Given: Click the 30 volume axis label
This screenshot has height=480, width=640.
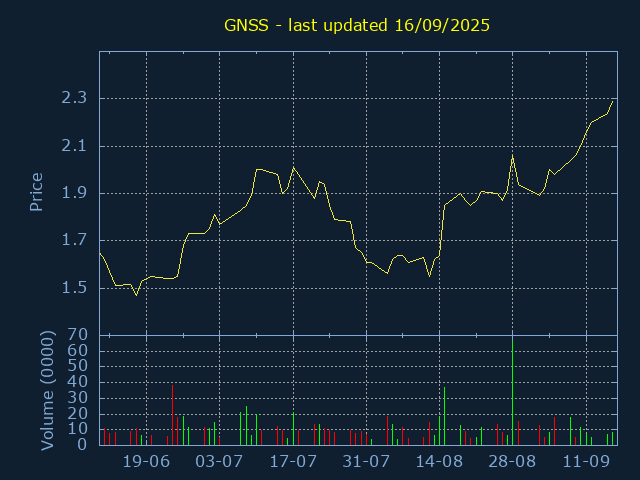Looking at the screenshot, I should coord(78,398).
